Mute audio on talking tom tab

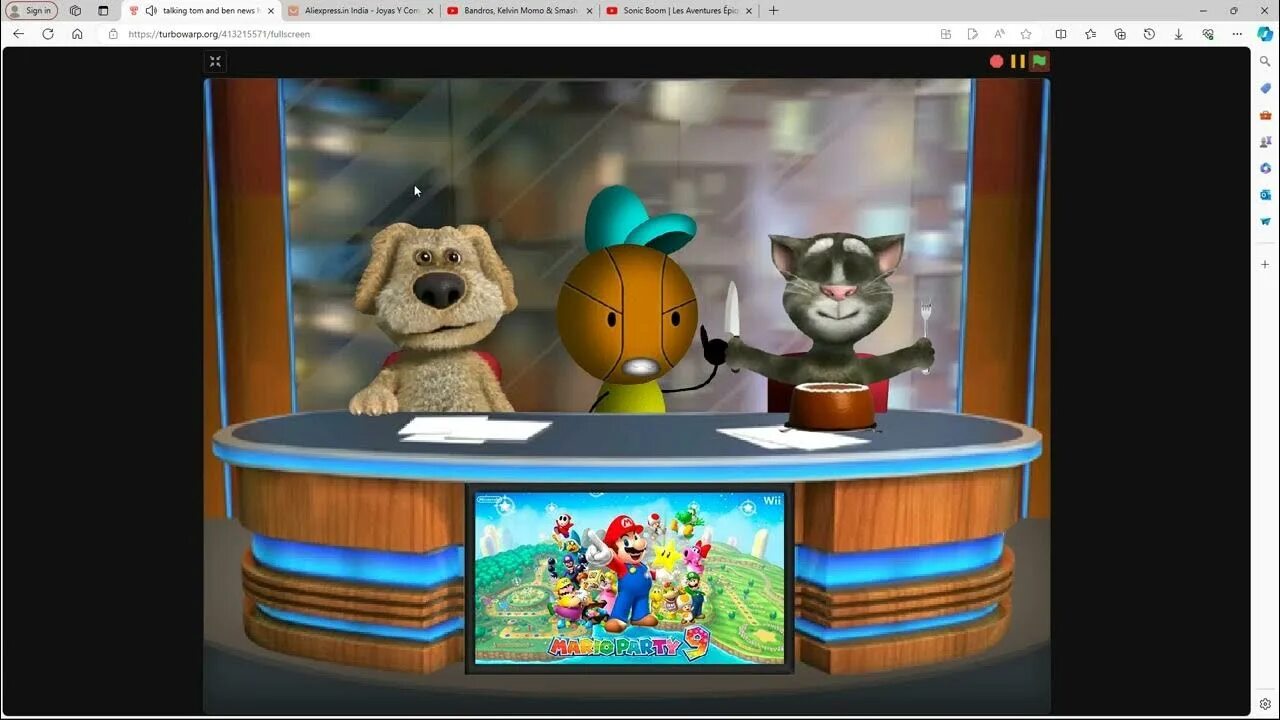(150, 11)
